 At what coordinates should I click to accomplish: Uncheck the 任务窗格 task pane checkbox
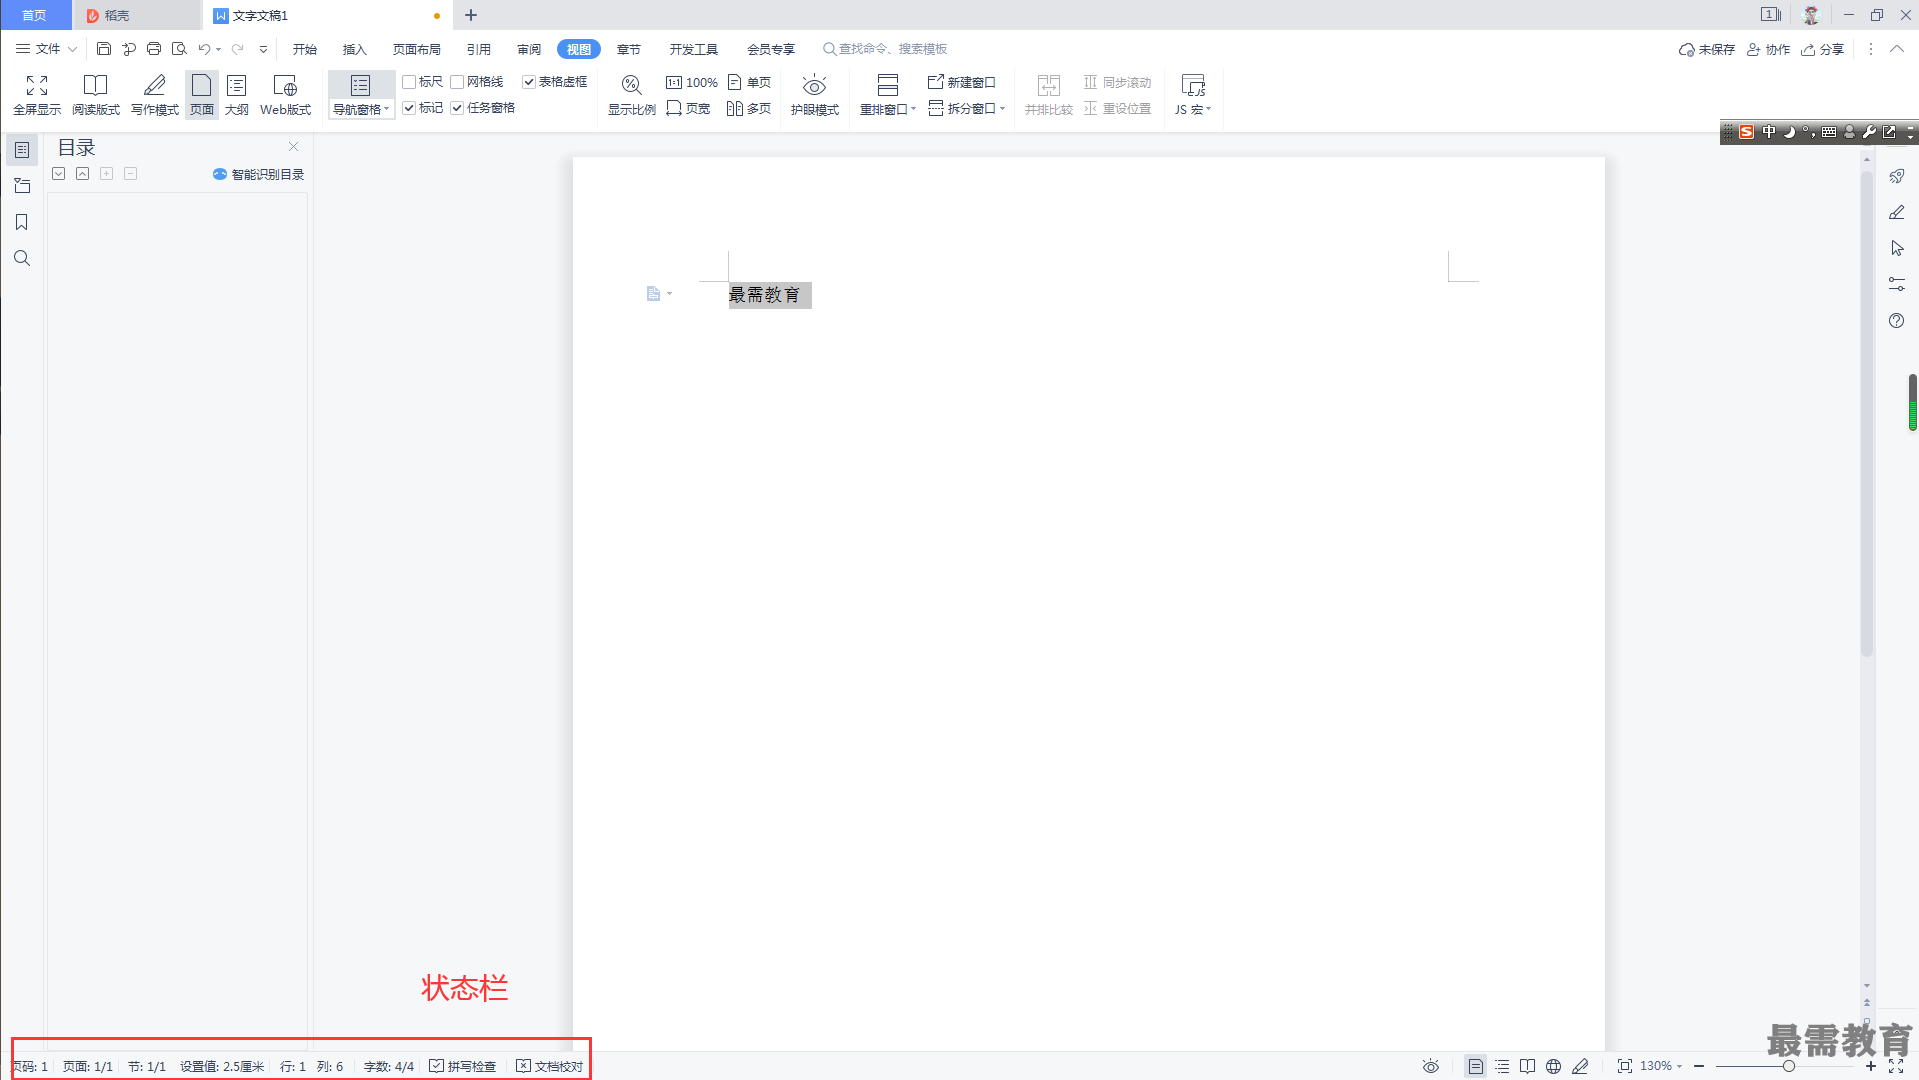457,108
